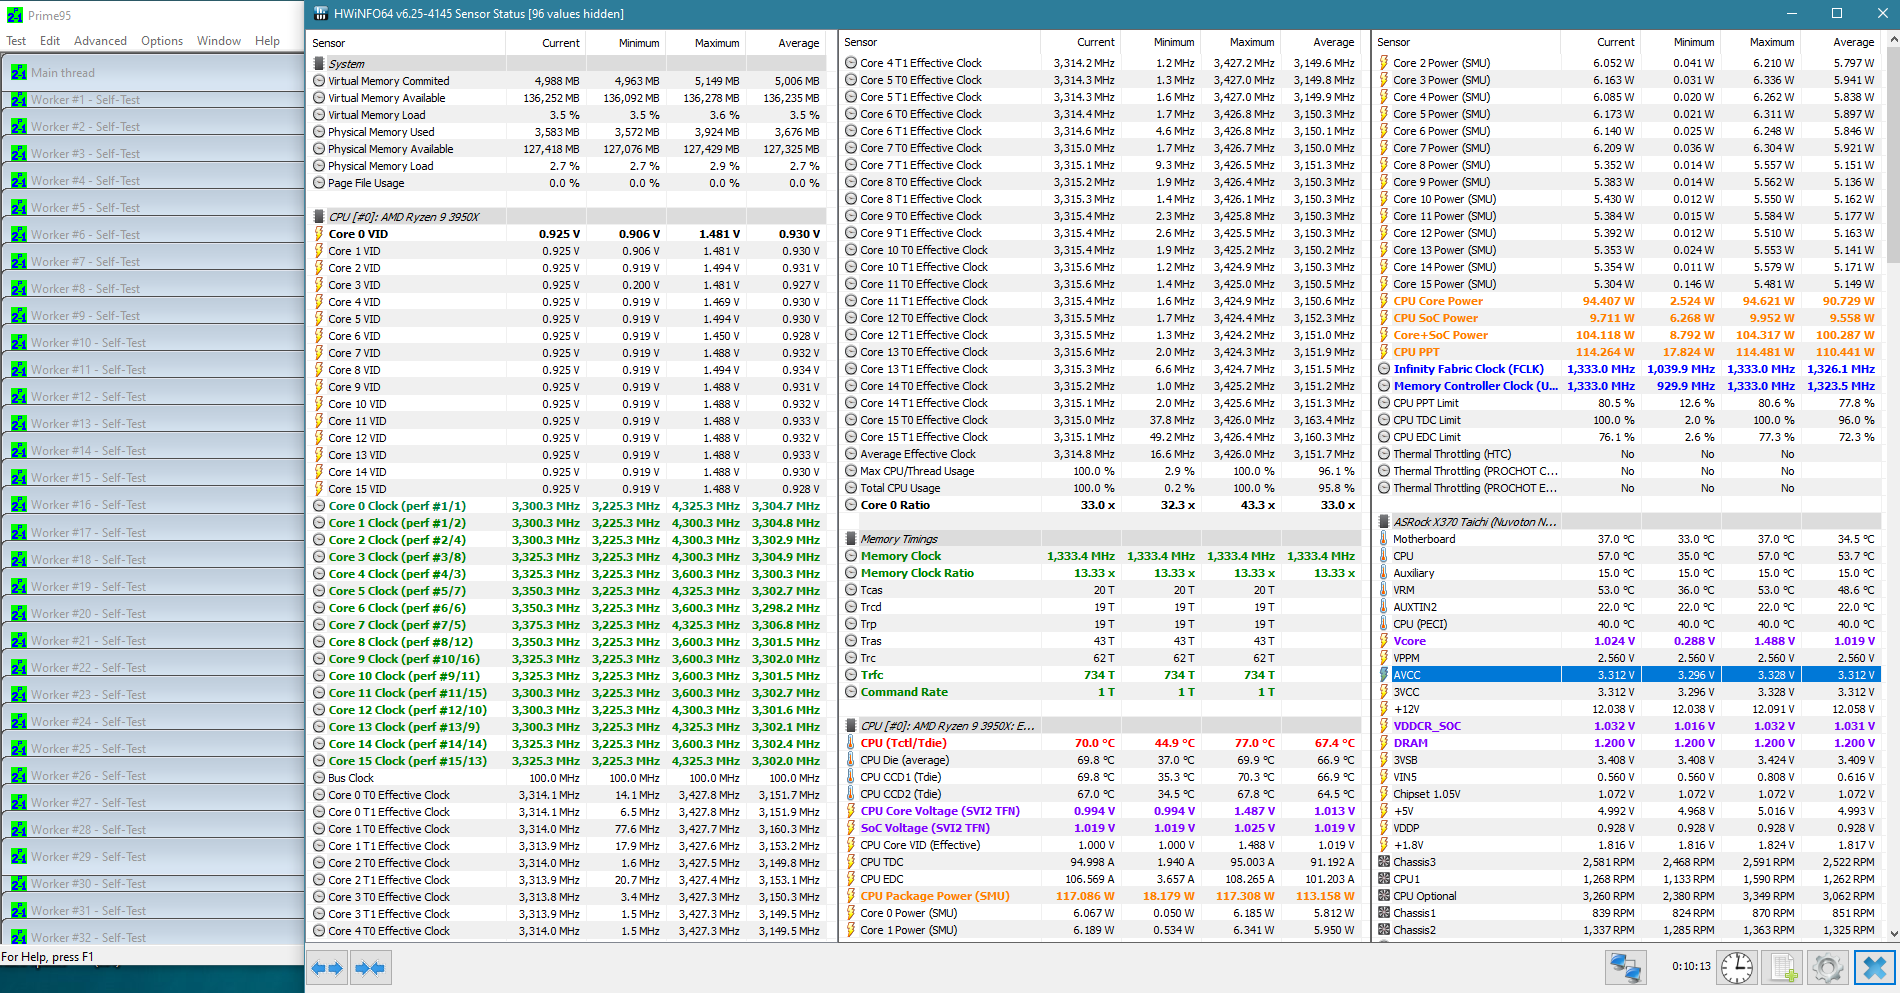Click the chip icon beside ASRock X370 Taichi

pos(1384,522)
